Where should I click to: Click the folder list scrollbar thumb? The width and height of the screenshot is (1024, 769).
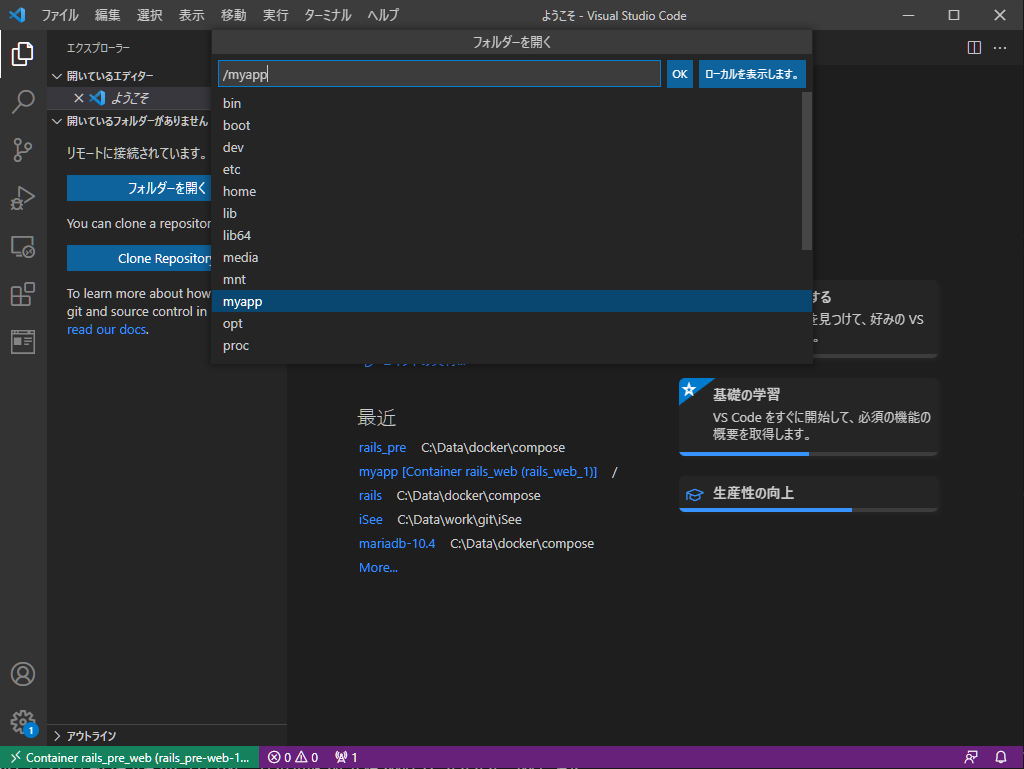(807, 171)
